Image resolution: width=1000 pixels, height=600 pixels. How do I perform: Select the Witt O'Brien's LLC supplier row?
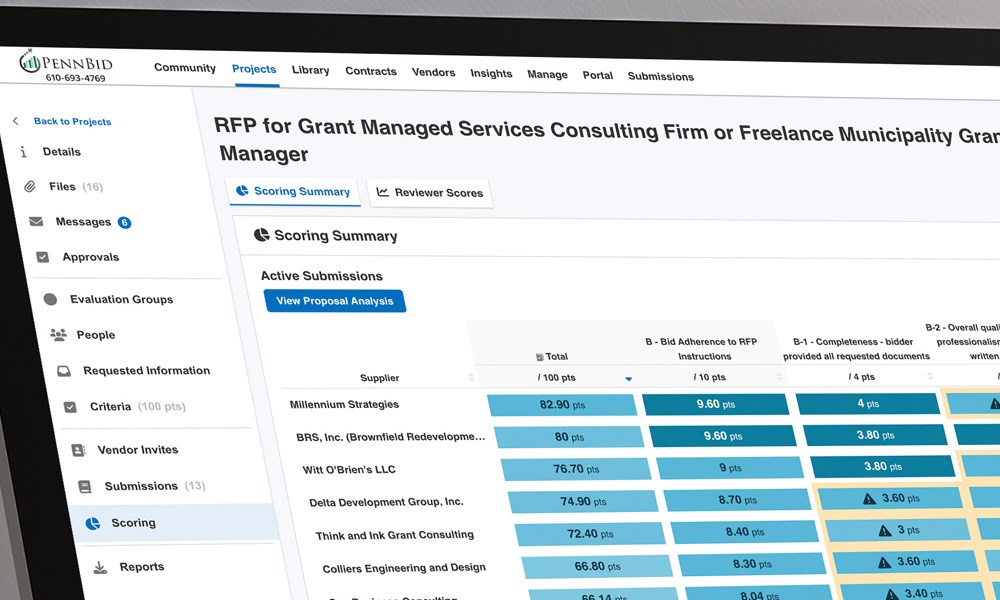[x=349, y=470]
